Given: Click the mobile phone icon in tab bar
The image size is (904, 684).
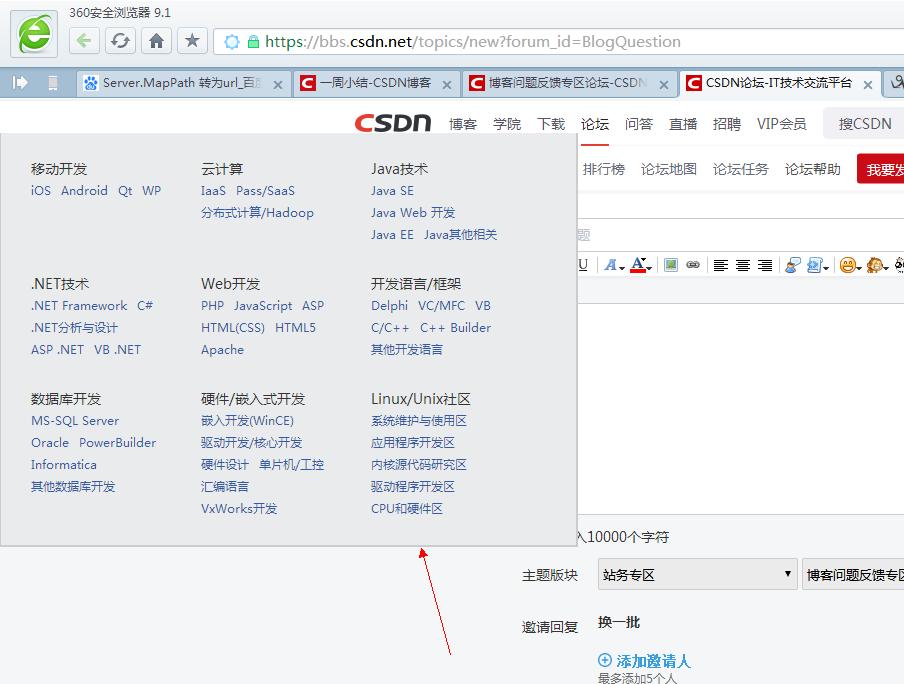Looking at the screenshot, I should click(52, 83).
